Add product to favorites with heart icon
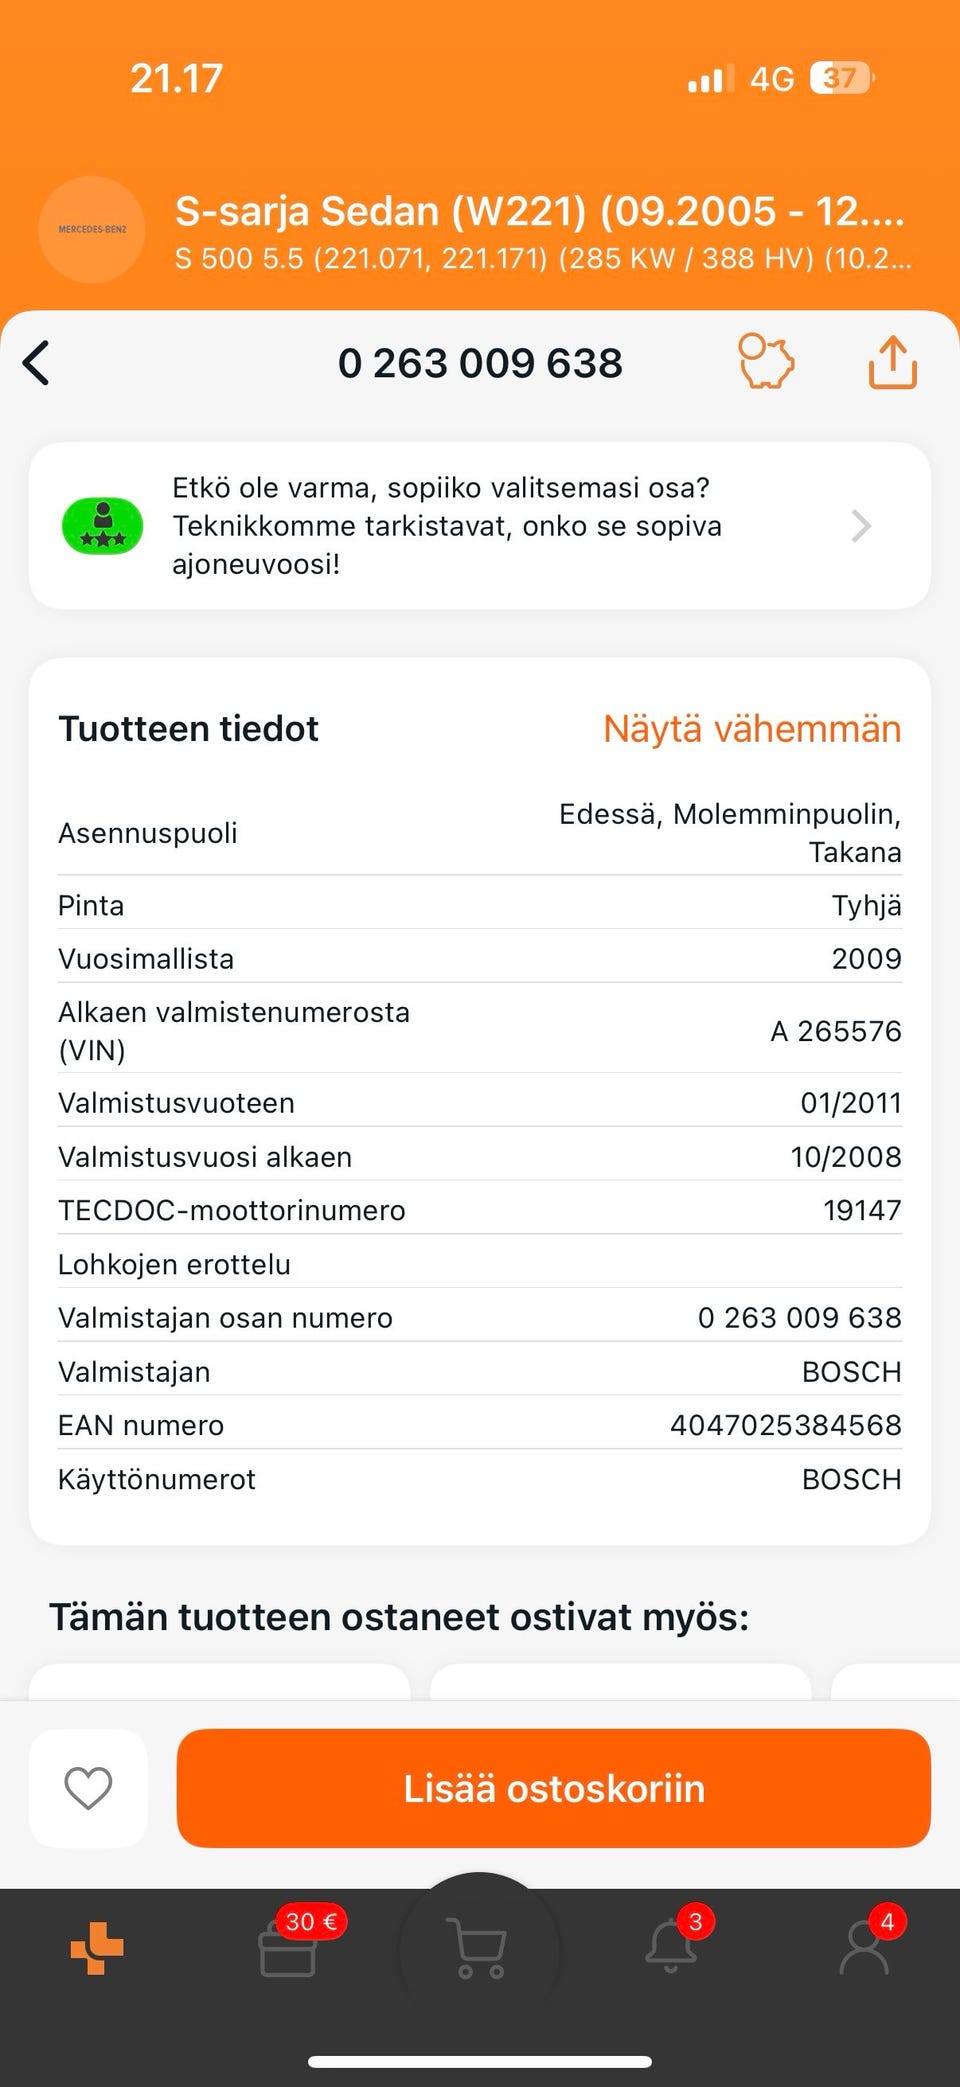The image size is (960, 2087). pos(88,1788)
